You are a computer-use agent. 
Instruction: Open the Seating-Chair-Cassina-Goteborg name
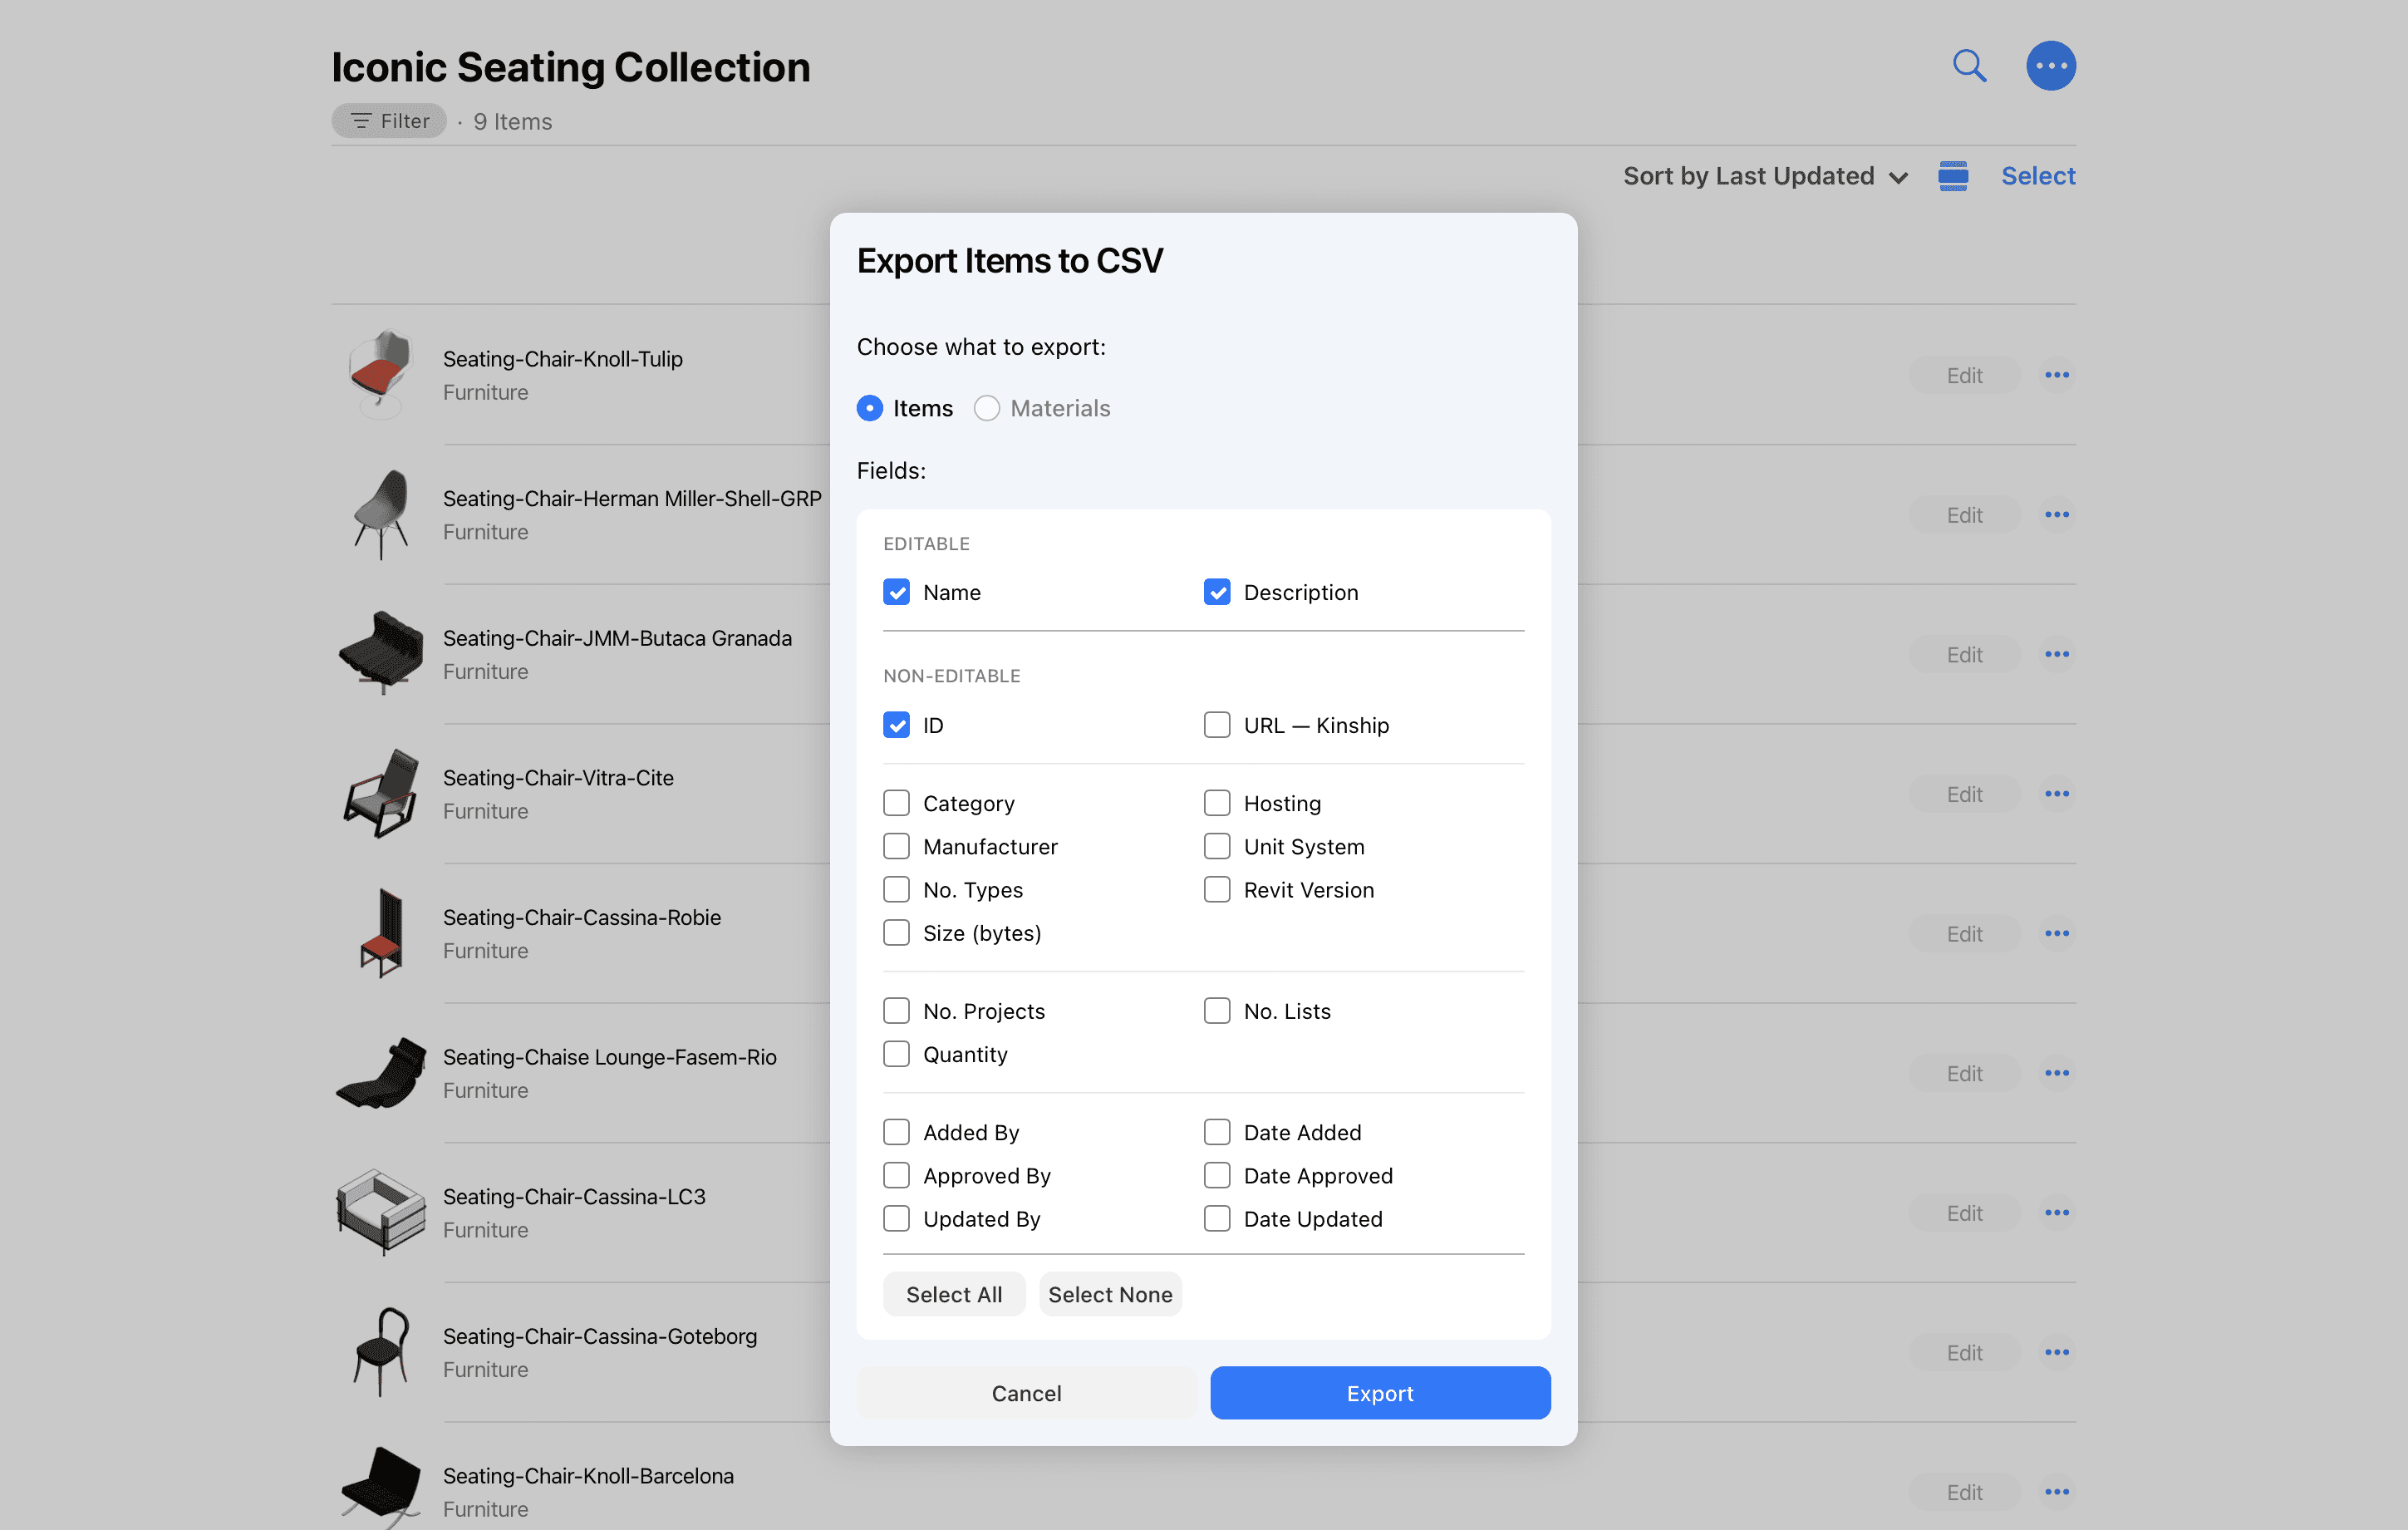click(600, 1336)
